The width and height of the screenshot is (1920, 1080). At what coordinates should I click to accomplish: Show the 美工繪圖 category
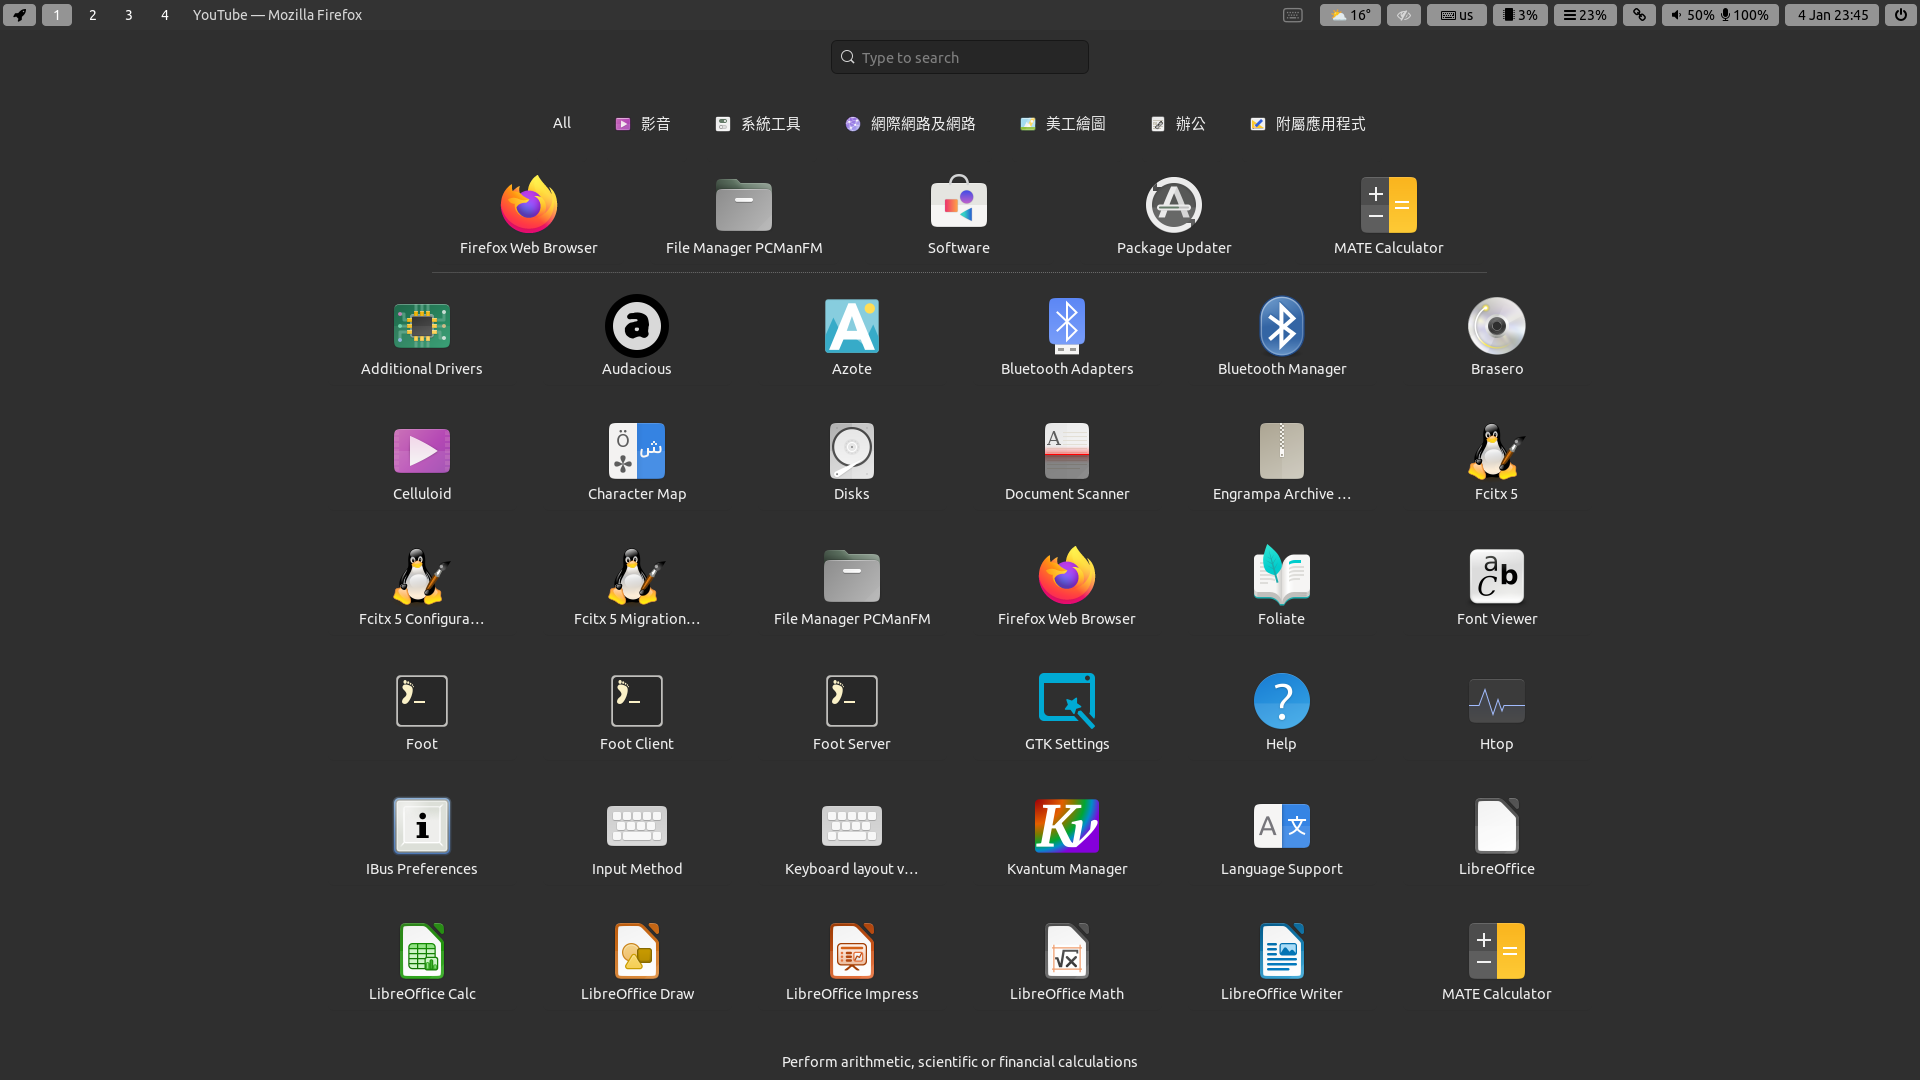coord(1063,124)
